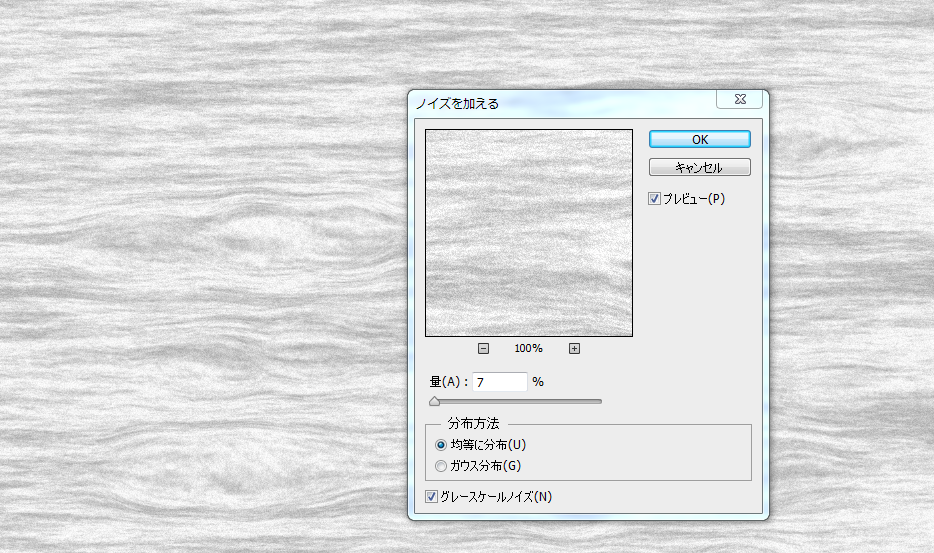Image resolution: width=934 pixels, height=553 pixels.
Task: Toggle the グレースケールノイズ(N) checkbox
Action: tap(432, 496)
